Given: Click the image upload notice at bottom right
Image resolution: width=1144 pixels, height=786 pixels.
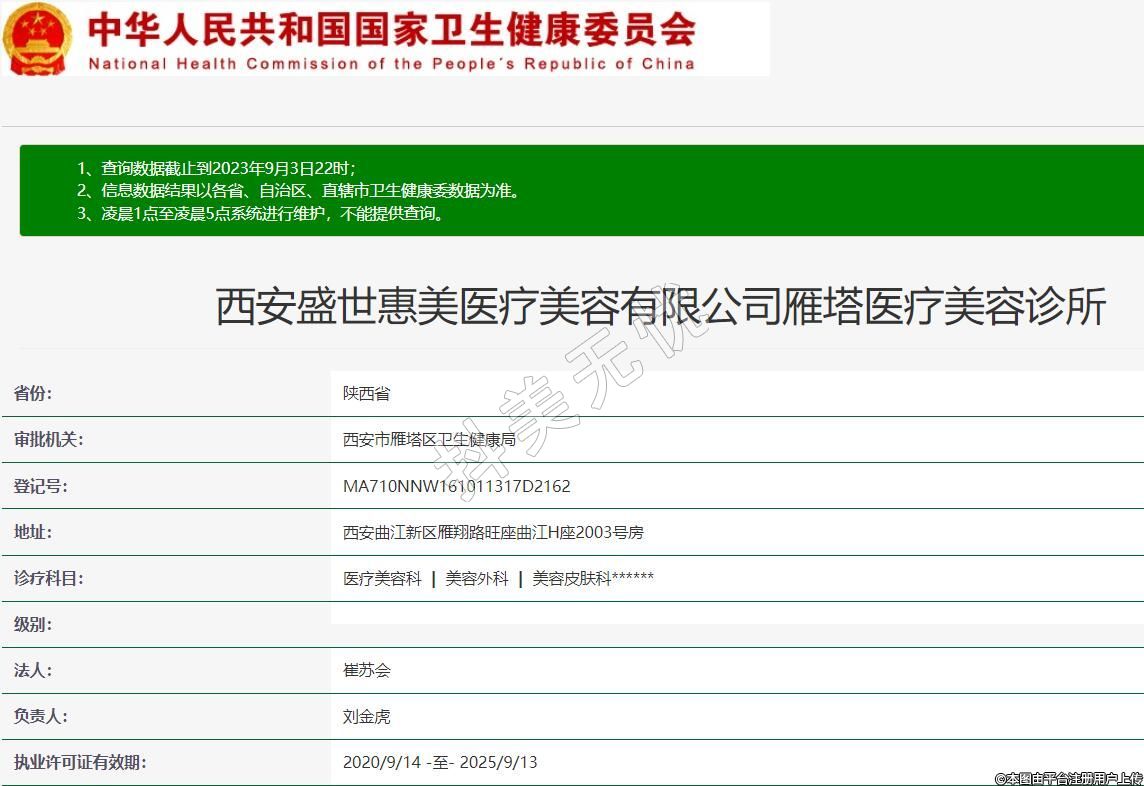Looking at the screenshot, I should tap(1068, 778).
